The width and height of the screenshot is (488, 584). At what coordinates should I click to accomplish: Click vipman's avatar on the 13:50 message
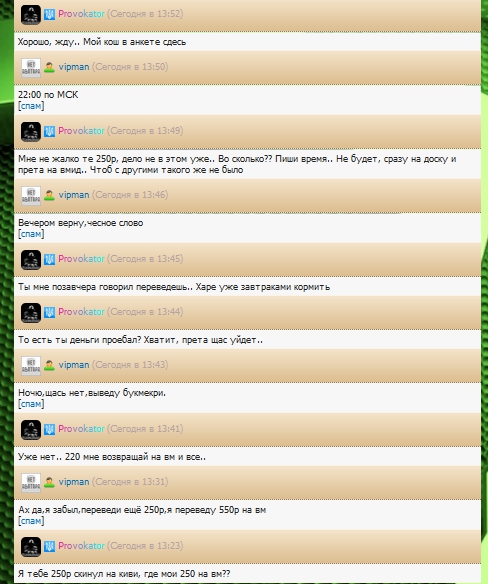click(31, 68)
